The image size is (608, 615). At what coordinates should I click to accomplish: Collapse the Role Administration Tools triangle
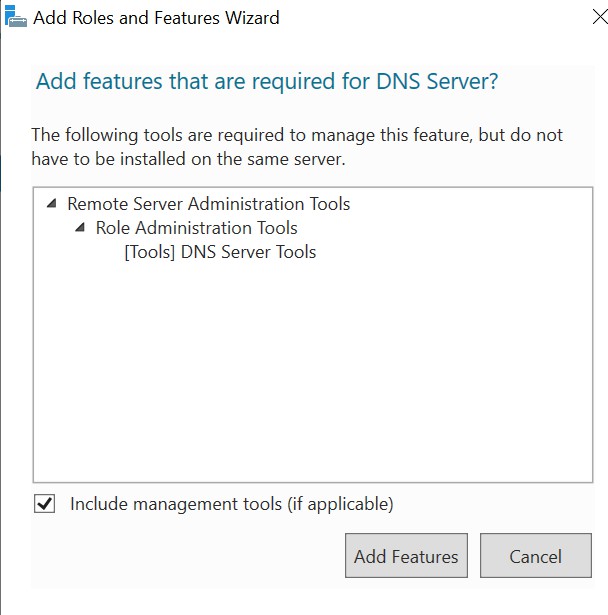point(80,227)
